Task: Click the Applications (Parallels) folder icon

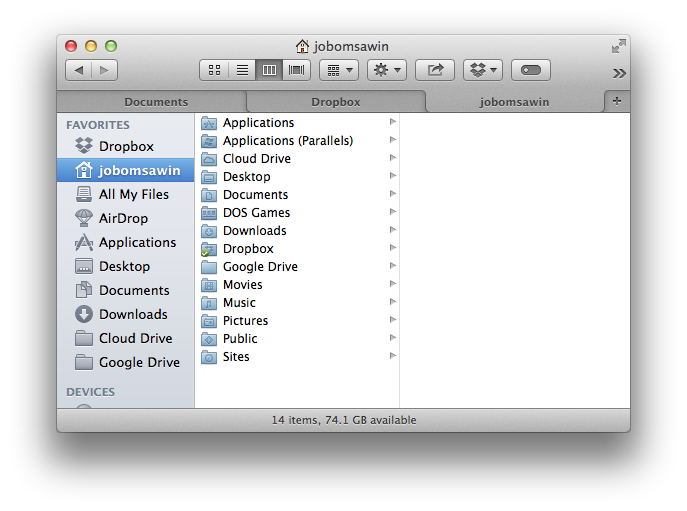Action: (x=209, y=141)
